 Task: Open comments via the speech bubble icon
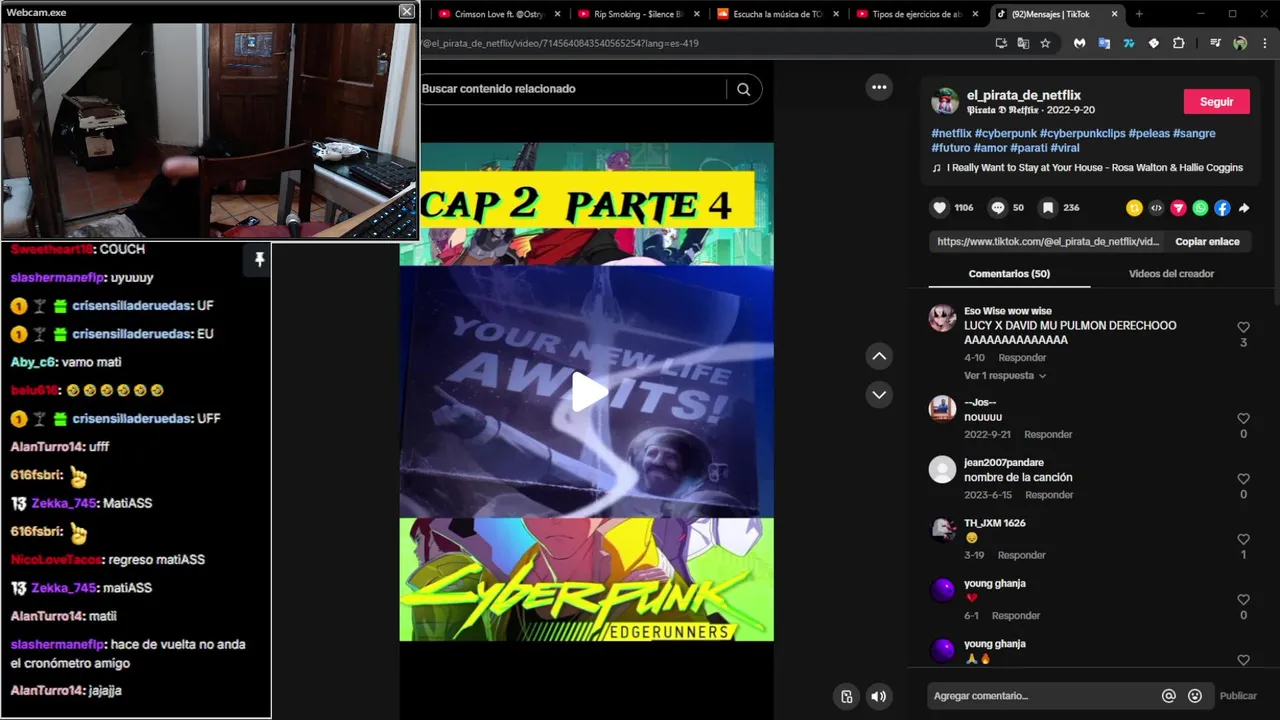998,208
